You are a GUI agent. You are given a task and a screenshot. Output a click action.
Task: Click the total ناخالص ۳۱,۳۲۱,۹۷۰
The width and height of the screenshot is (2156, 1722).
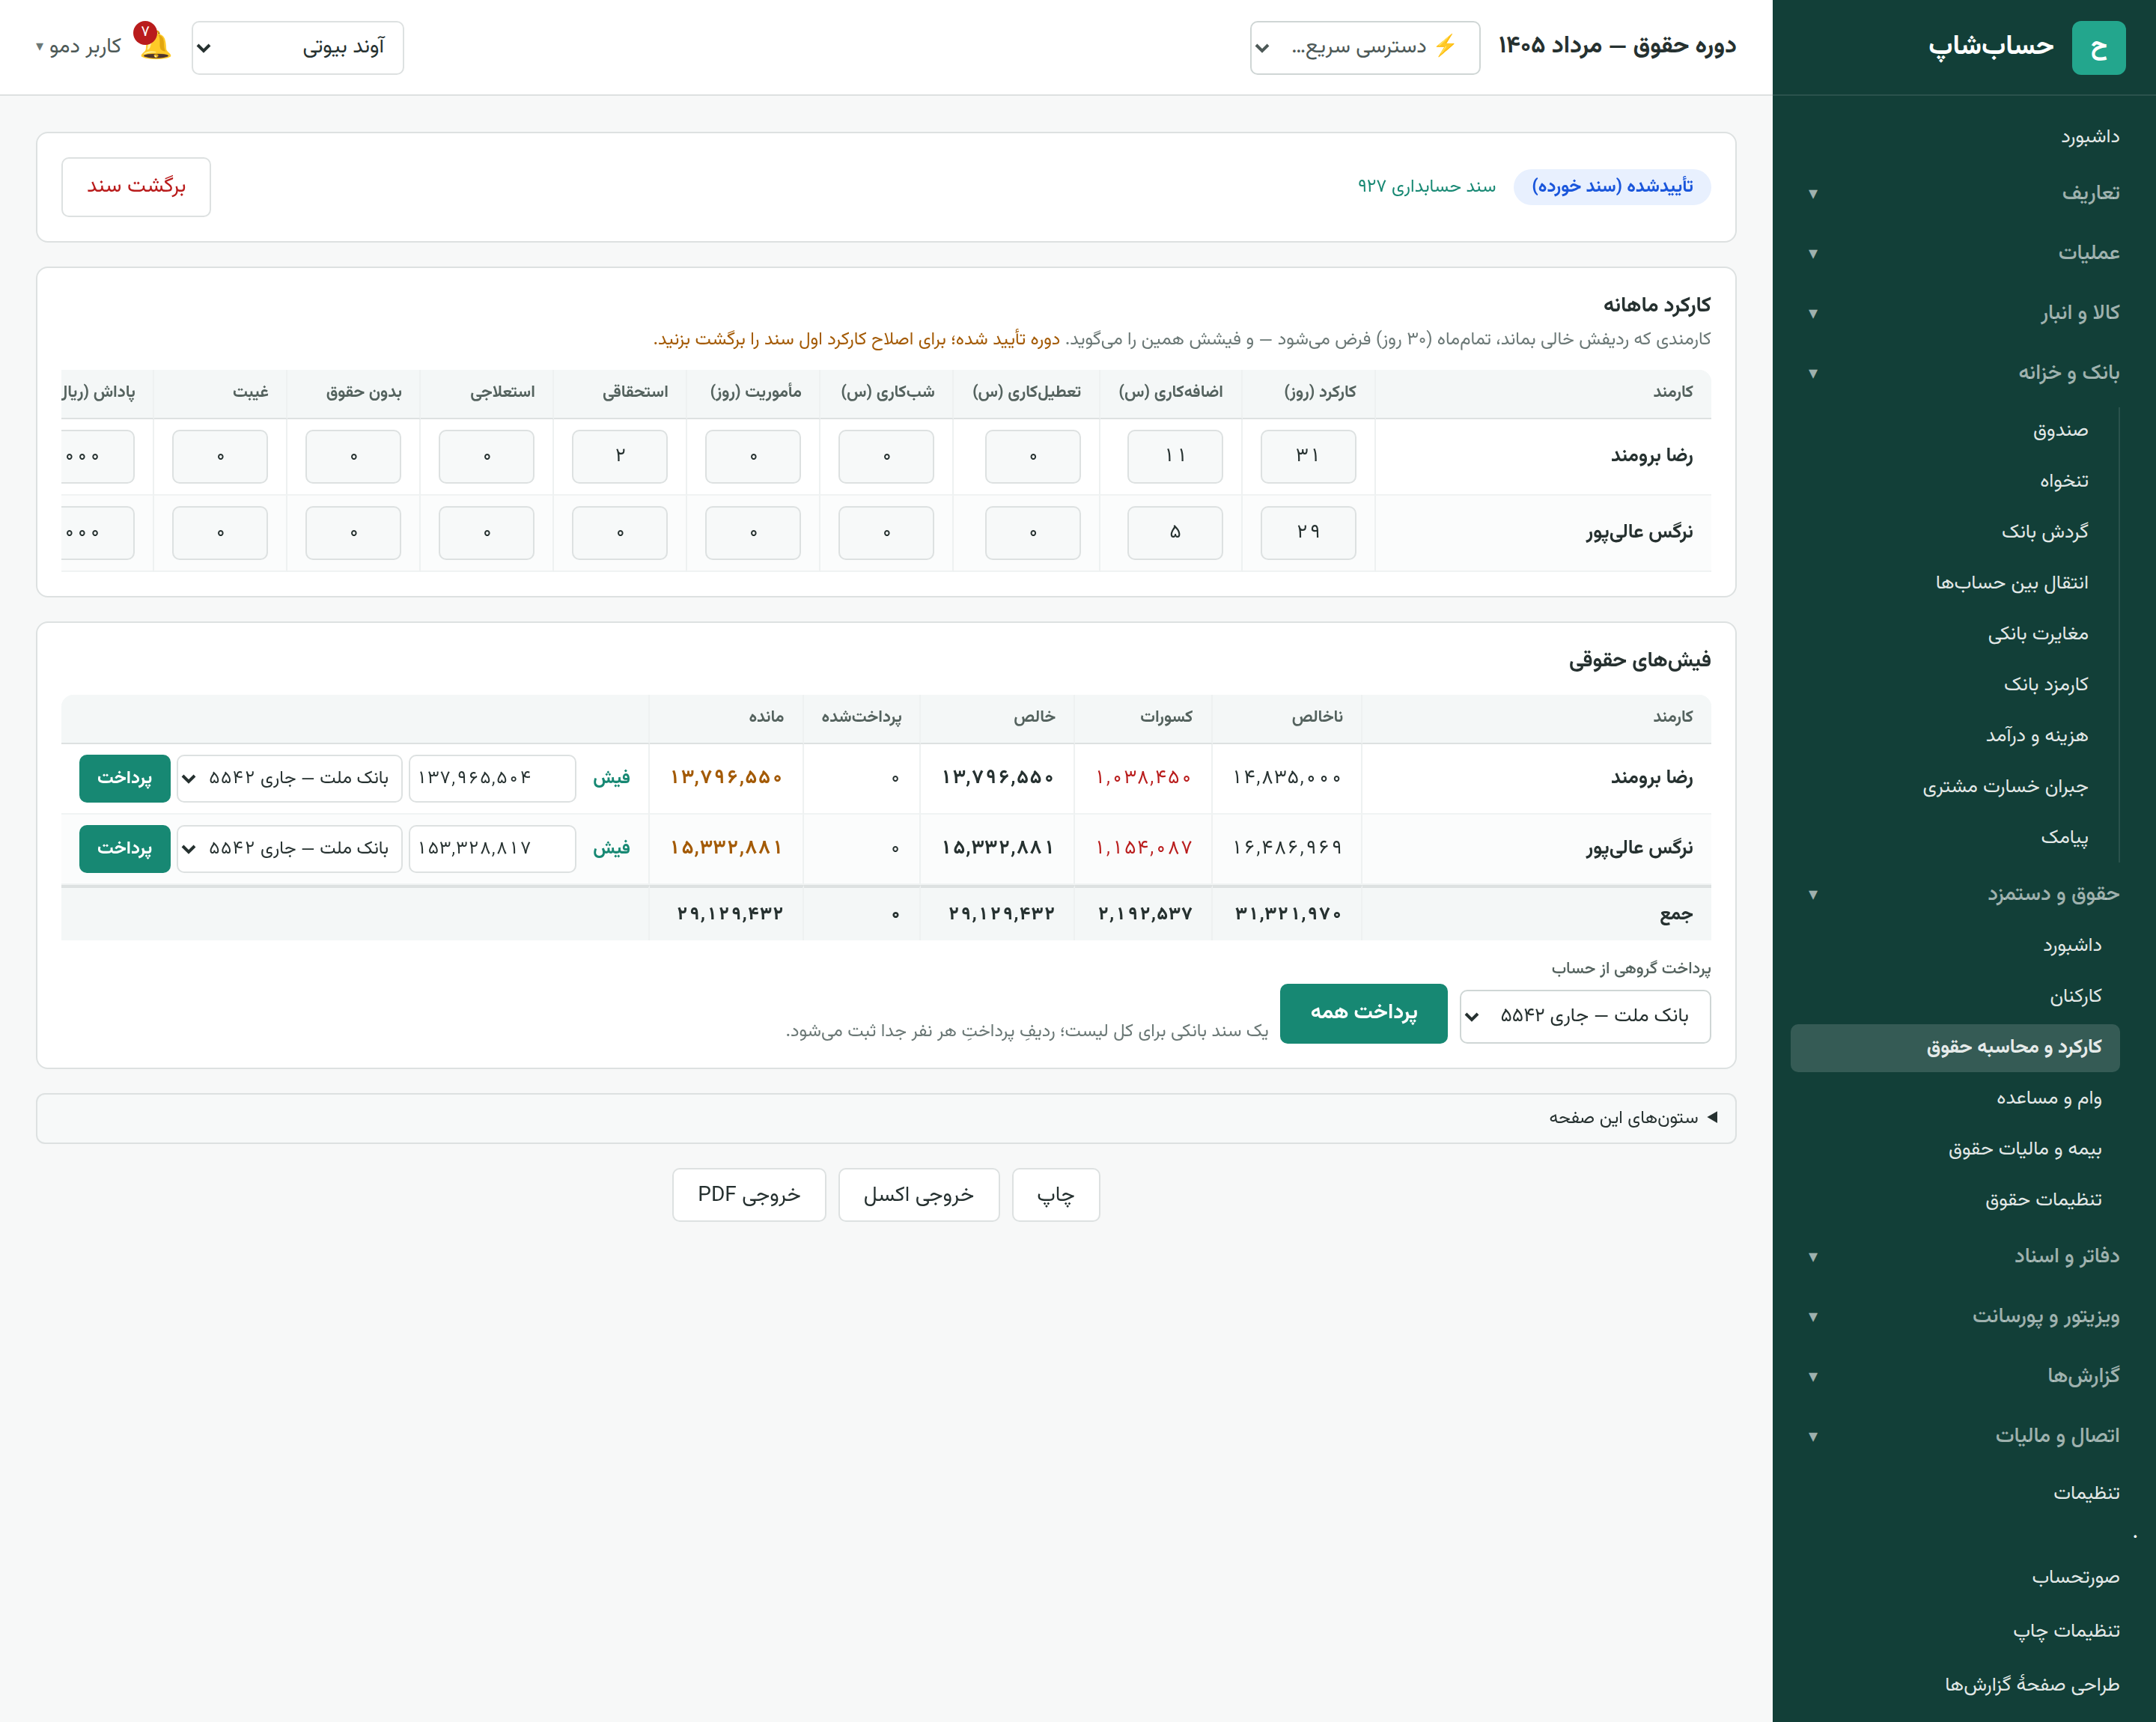point(1287,914)
